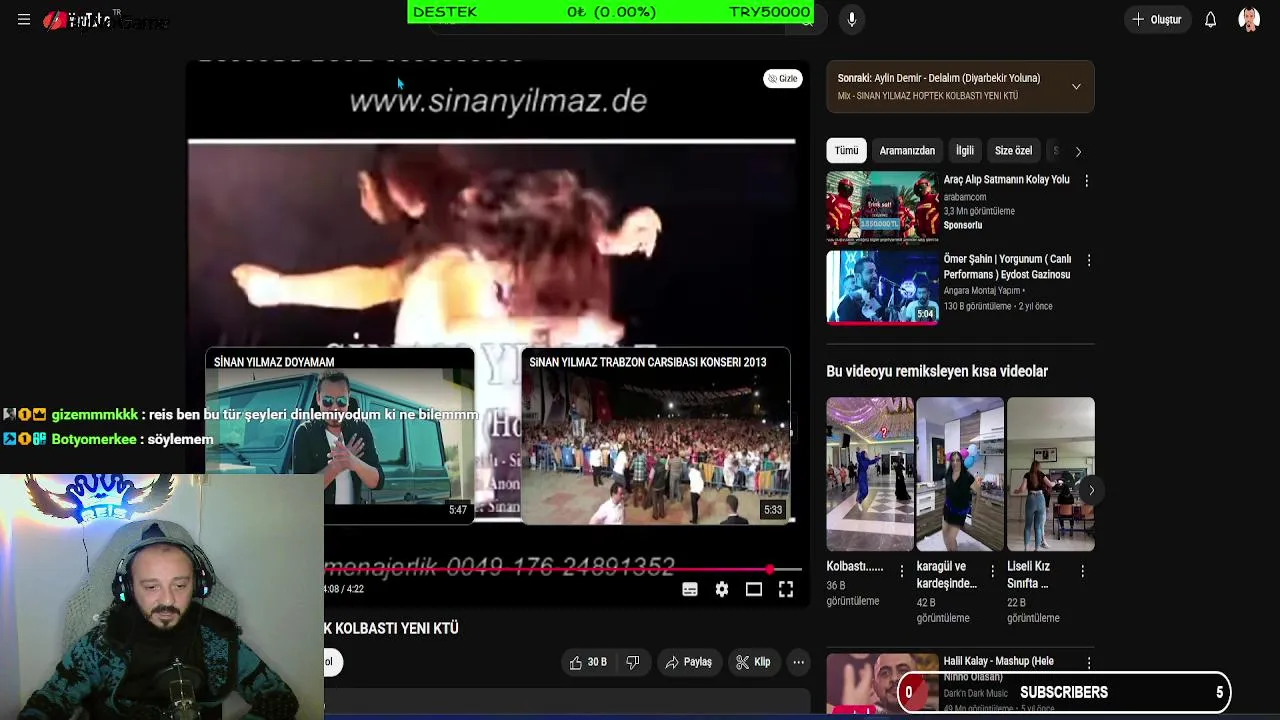The width and height of the screenshot is (1280, 720).
Task: Select the Size özel filter chip
Action: 1013,151
